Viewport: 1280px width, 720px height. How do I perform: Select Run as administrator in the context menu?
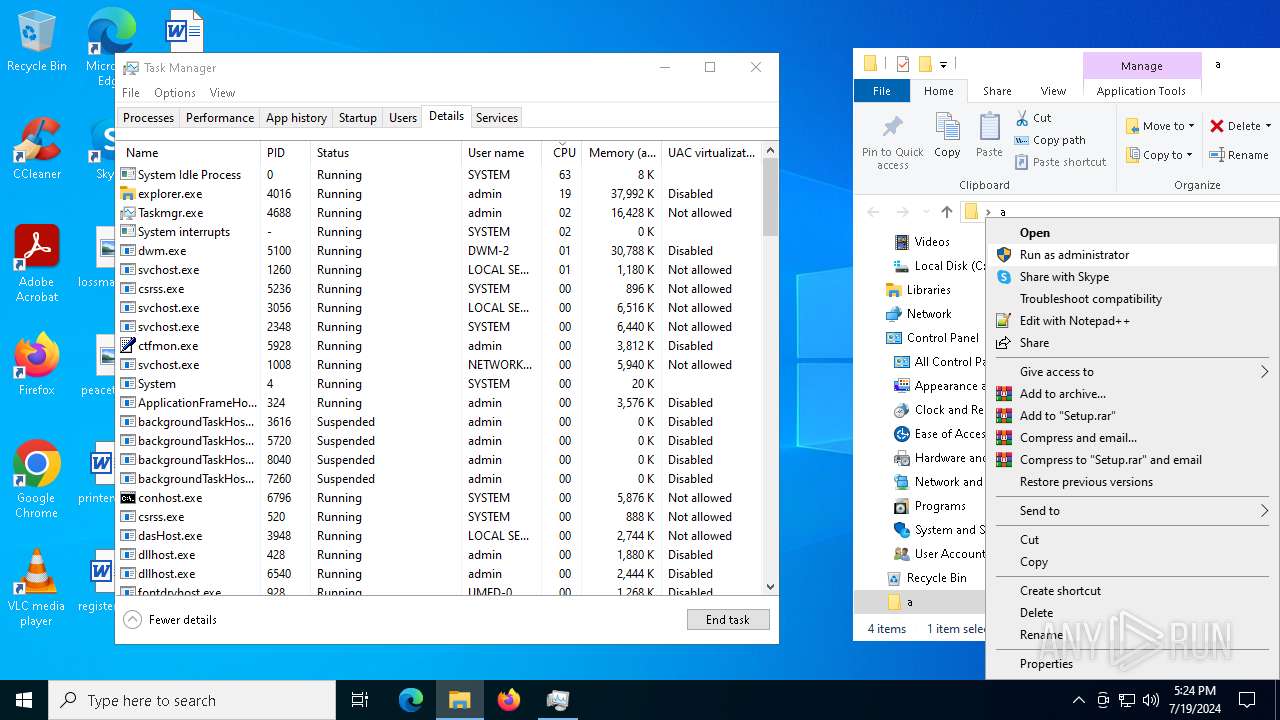(1074, 255)
